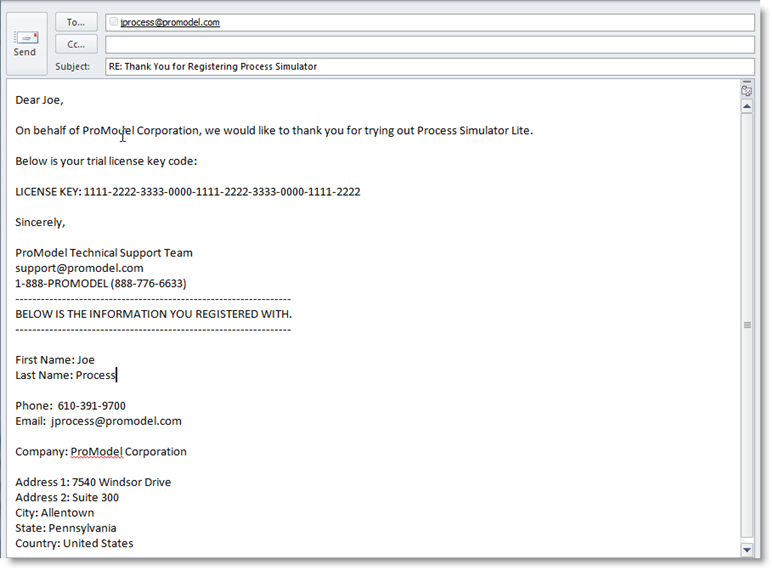
Task: Click the misspelled 'ProModel' in Company line
Action: 96,452
